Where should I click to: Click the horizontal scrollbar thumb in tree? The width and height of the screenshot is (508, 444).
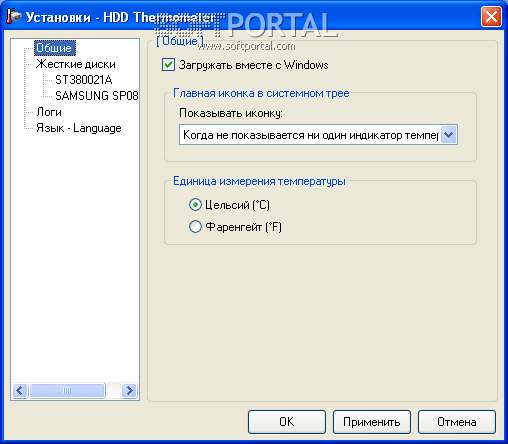pos(67,390)
